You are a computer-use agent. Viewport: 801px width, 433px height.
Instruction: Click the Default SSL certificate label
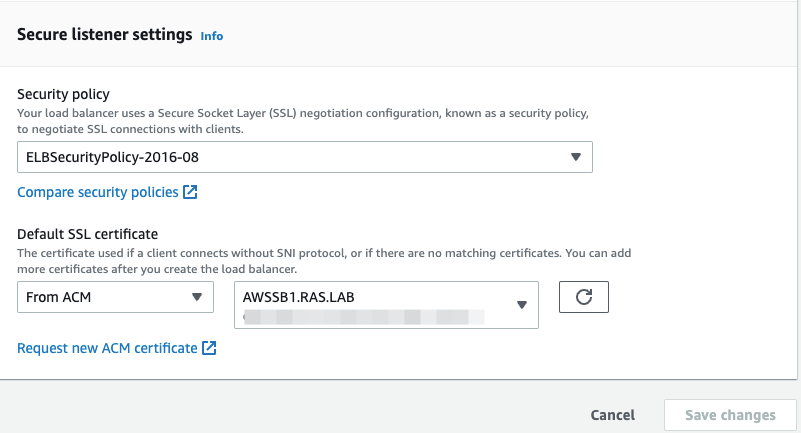coord(88,234)
